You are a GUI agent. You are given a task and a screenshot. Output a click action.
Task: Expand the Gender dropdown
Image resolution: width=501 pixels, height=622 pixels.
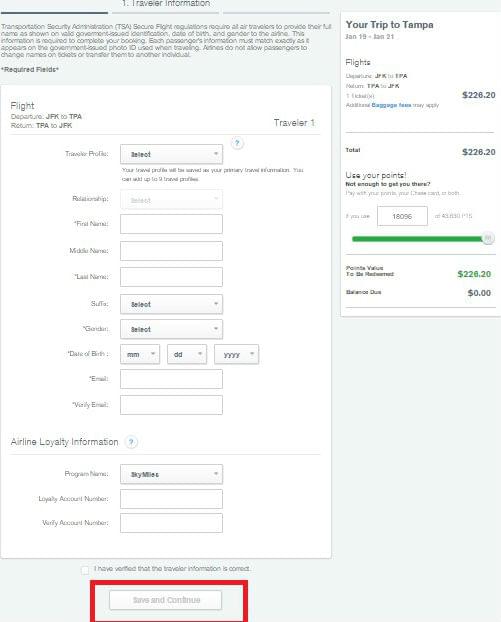tap(171, 329)
